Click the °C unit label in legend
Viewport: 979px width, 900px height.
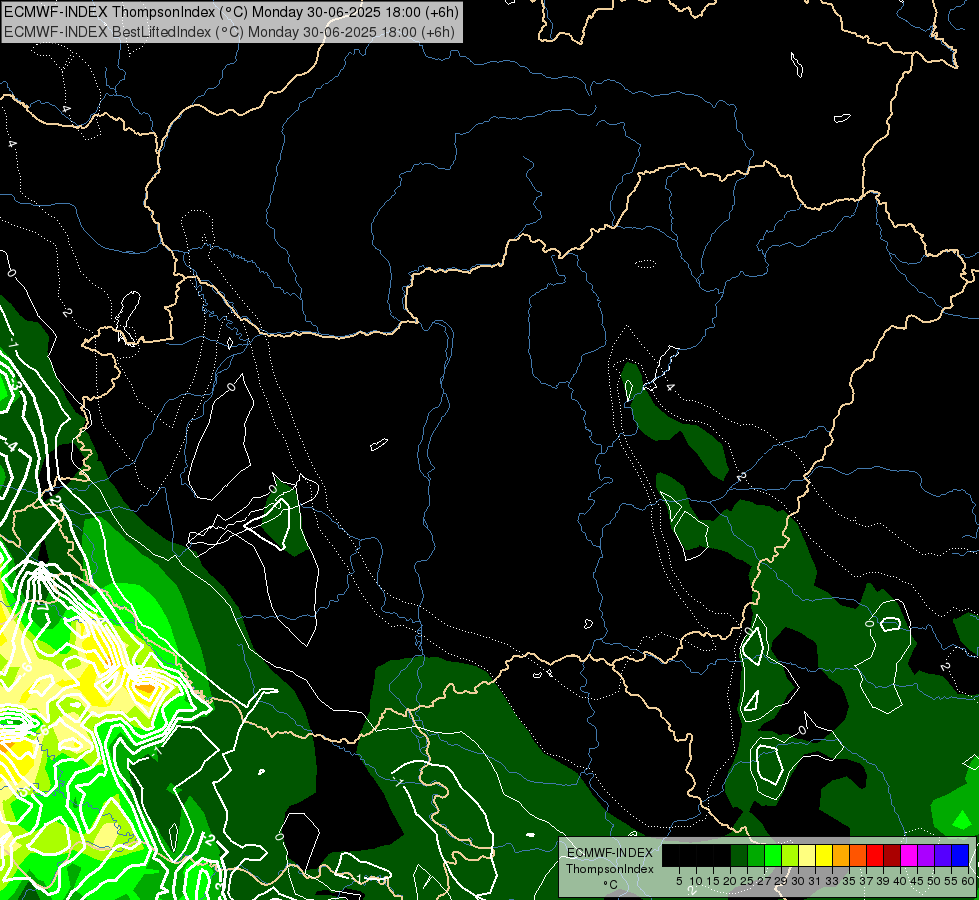coord(611,885)
